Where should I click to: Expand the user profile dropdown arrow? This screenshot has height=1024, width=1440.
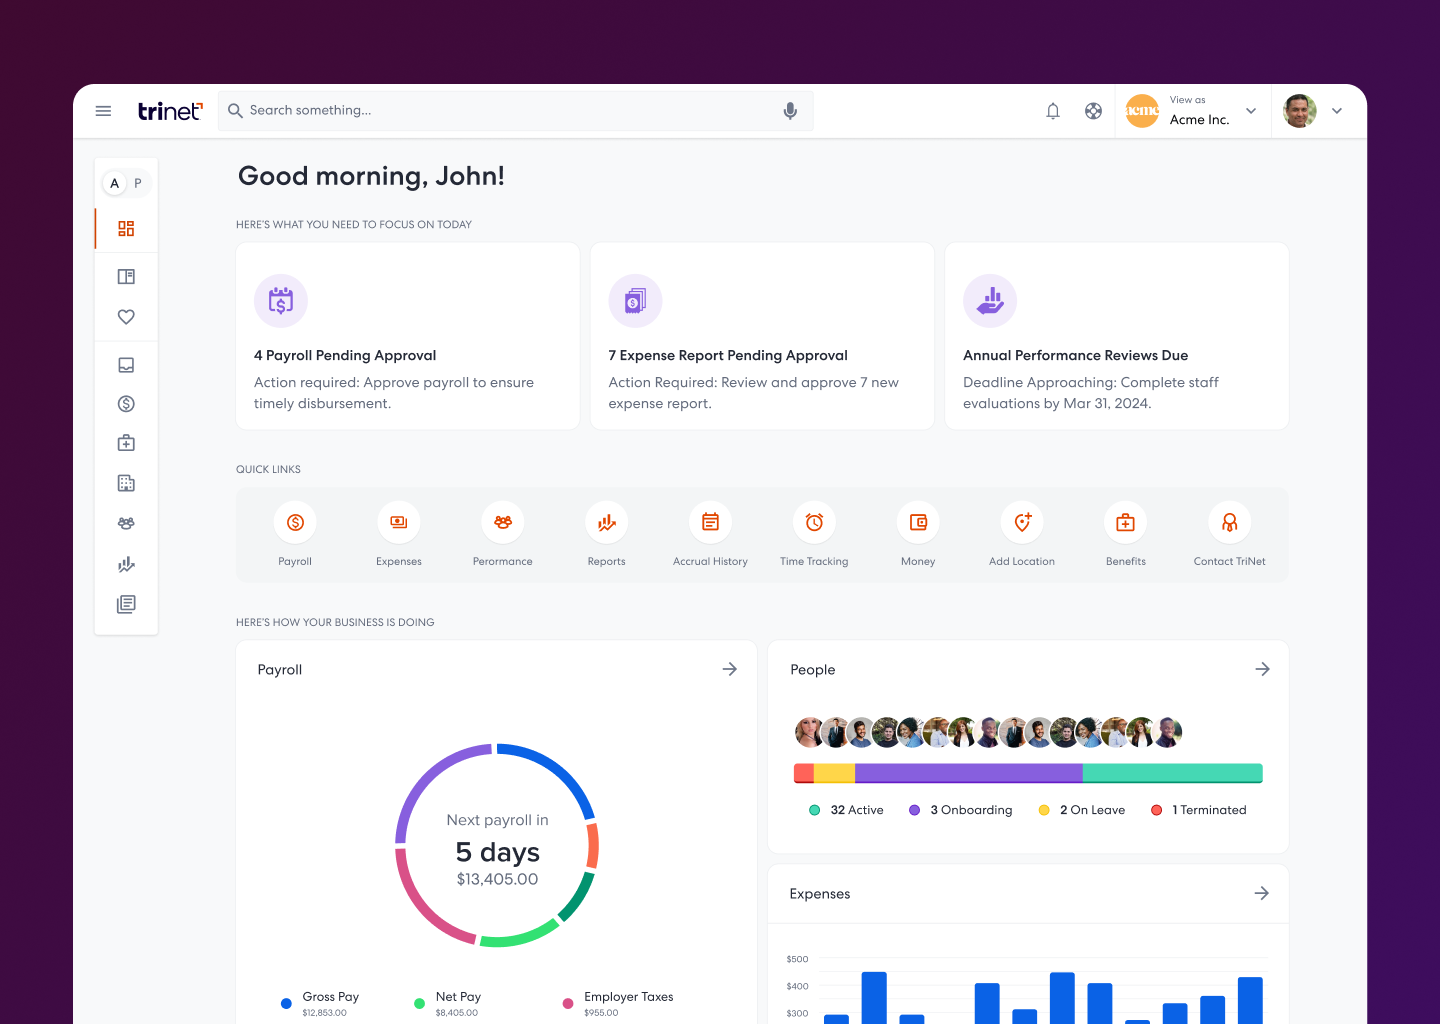click(1337, 111)
